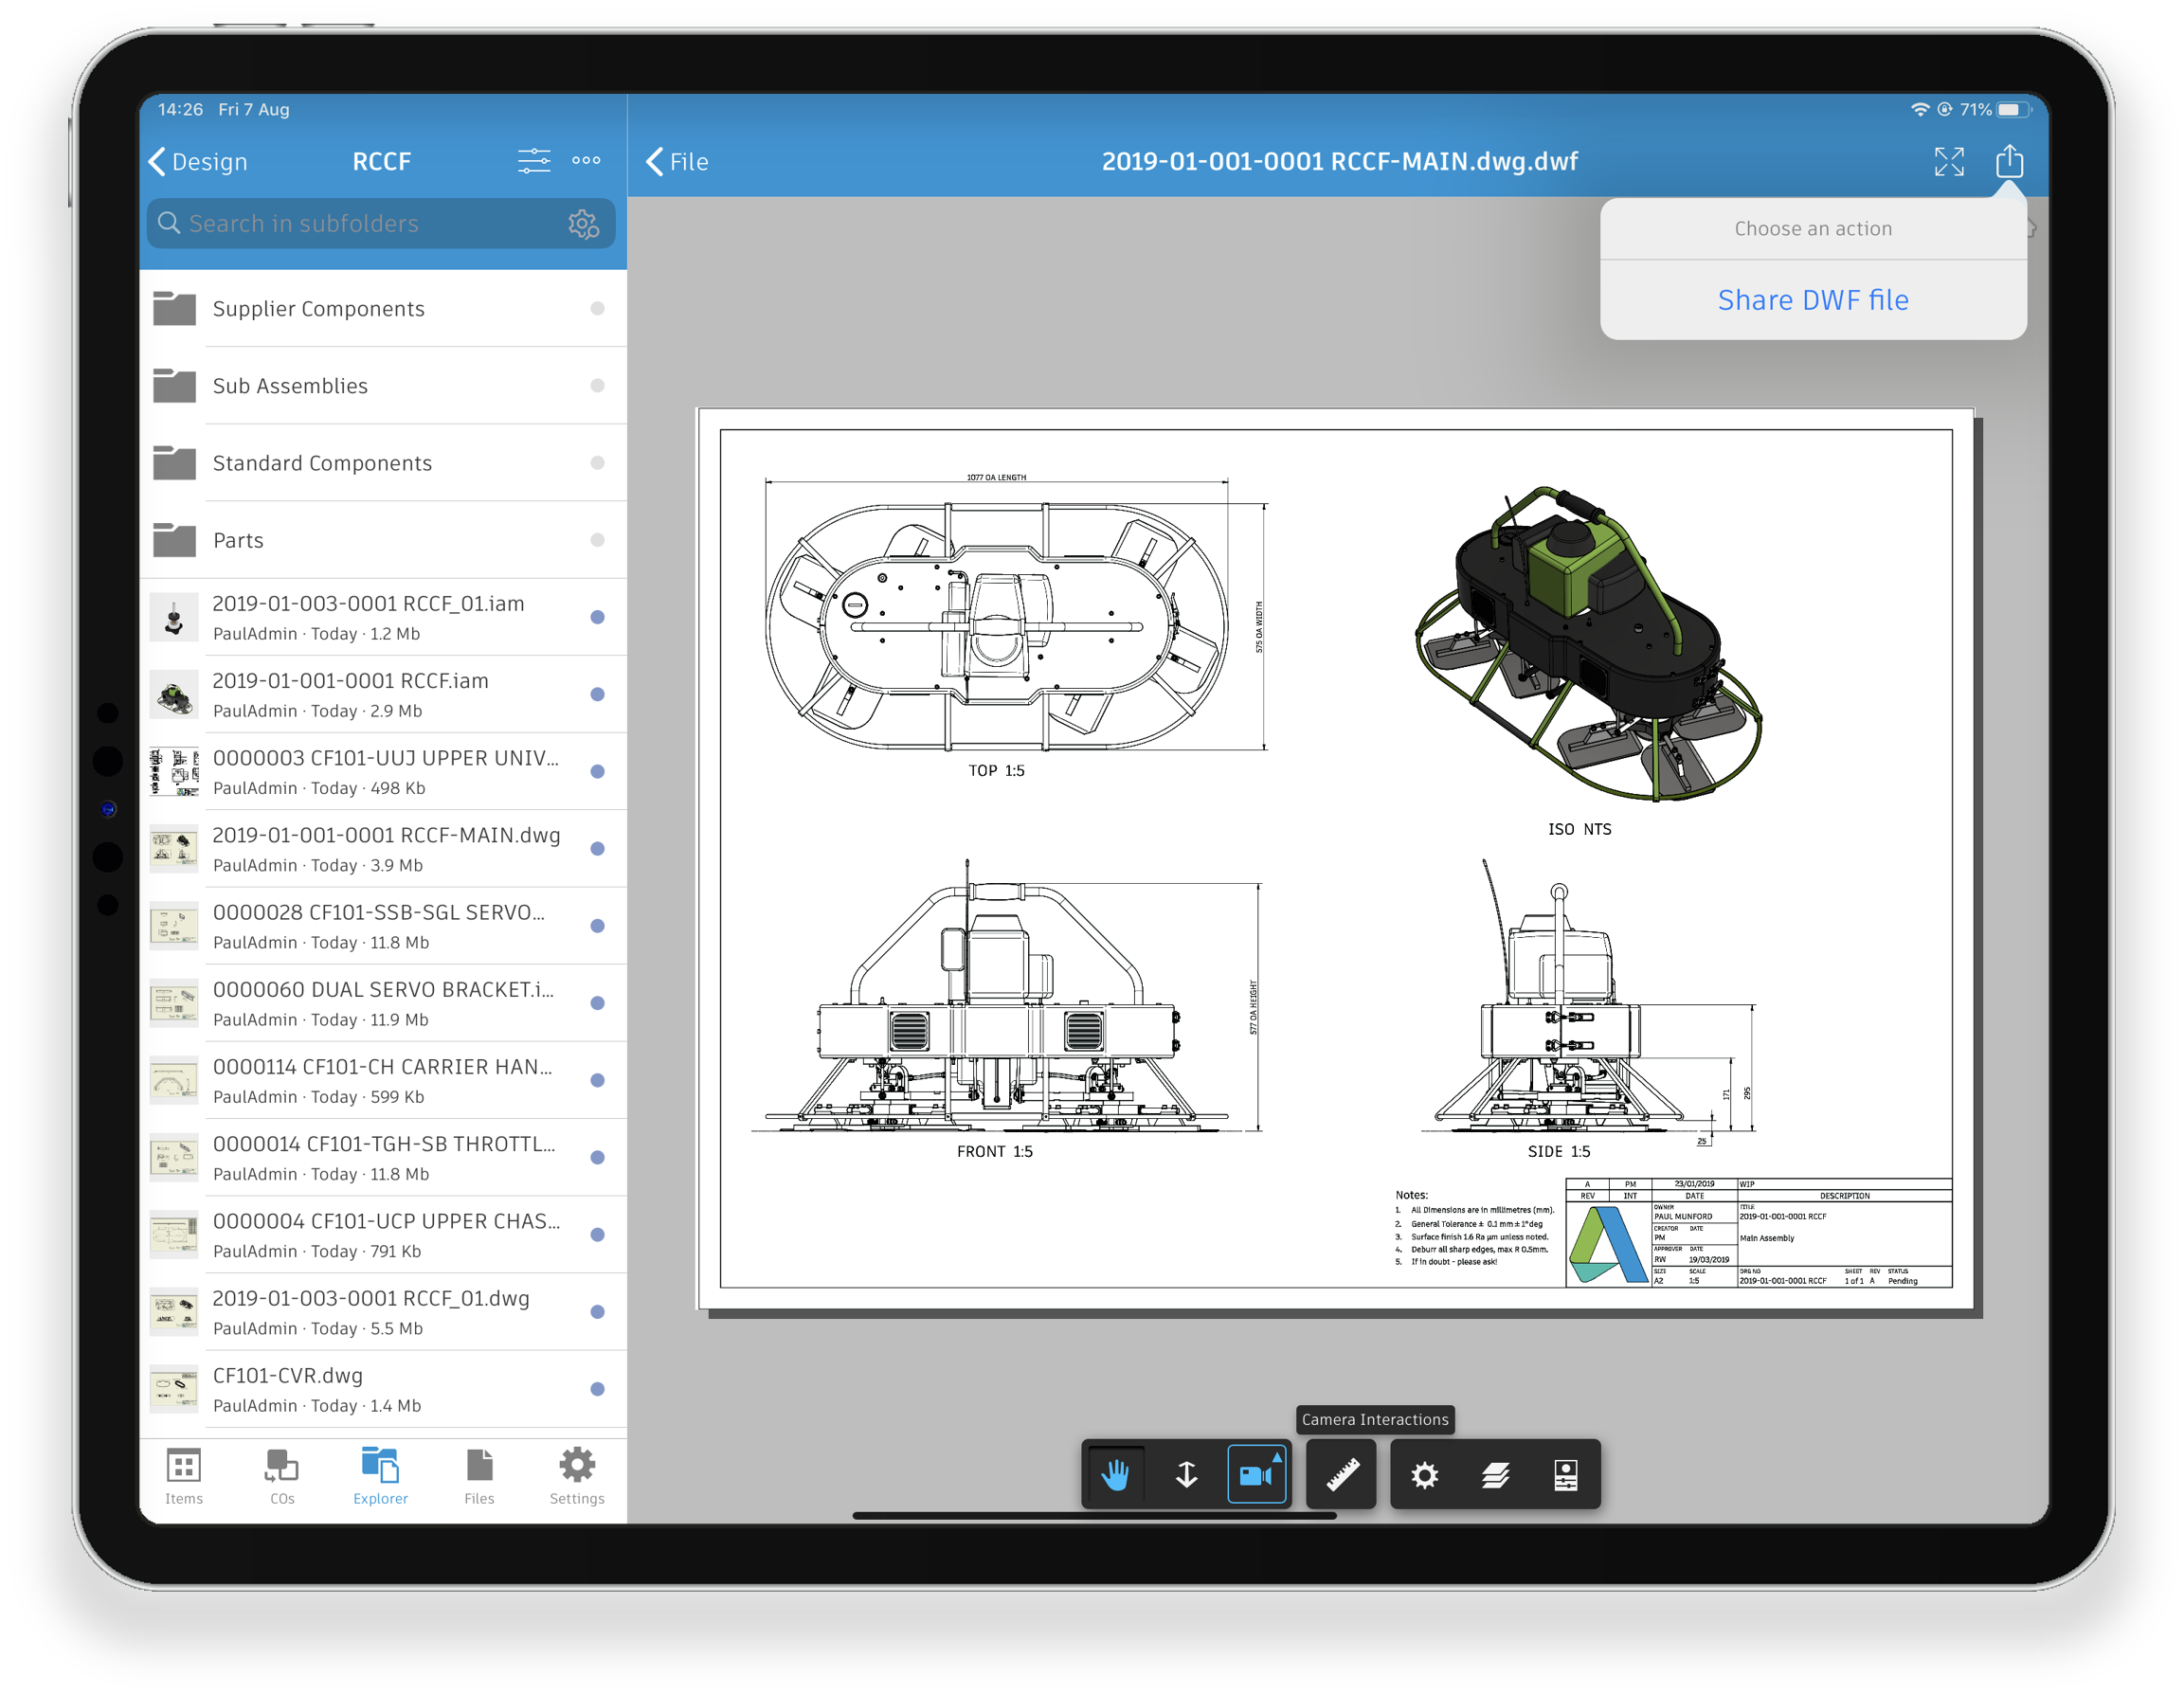
Task: Open viewer settings gear in bottom toolbar
Action: [1425, 1474]
